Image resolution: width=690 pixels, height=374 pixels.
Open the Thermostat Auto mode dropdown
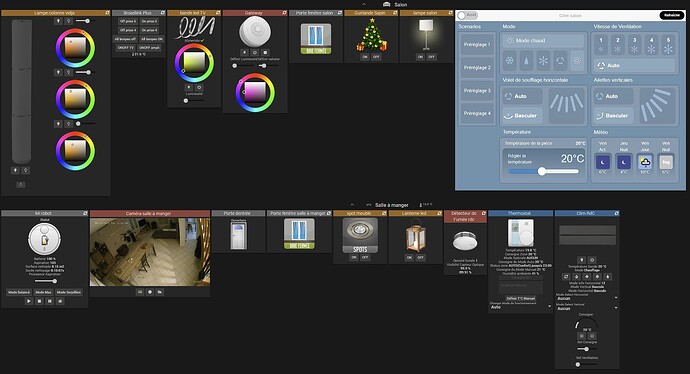point(520,307)
